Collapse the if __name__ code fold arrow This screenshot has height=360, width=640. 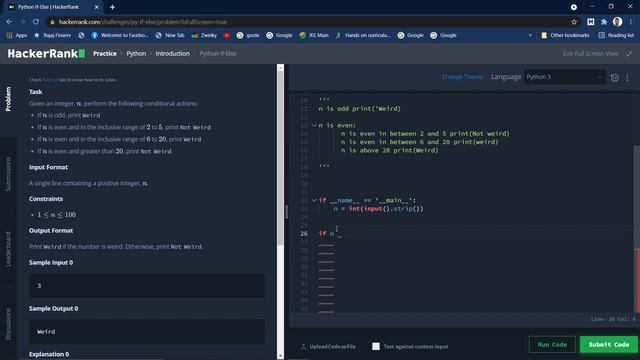coord(314,200)
